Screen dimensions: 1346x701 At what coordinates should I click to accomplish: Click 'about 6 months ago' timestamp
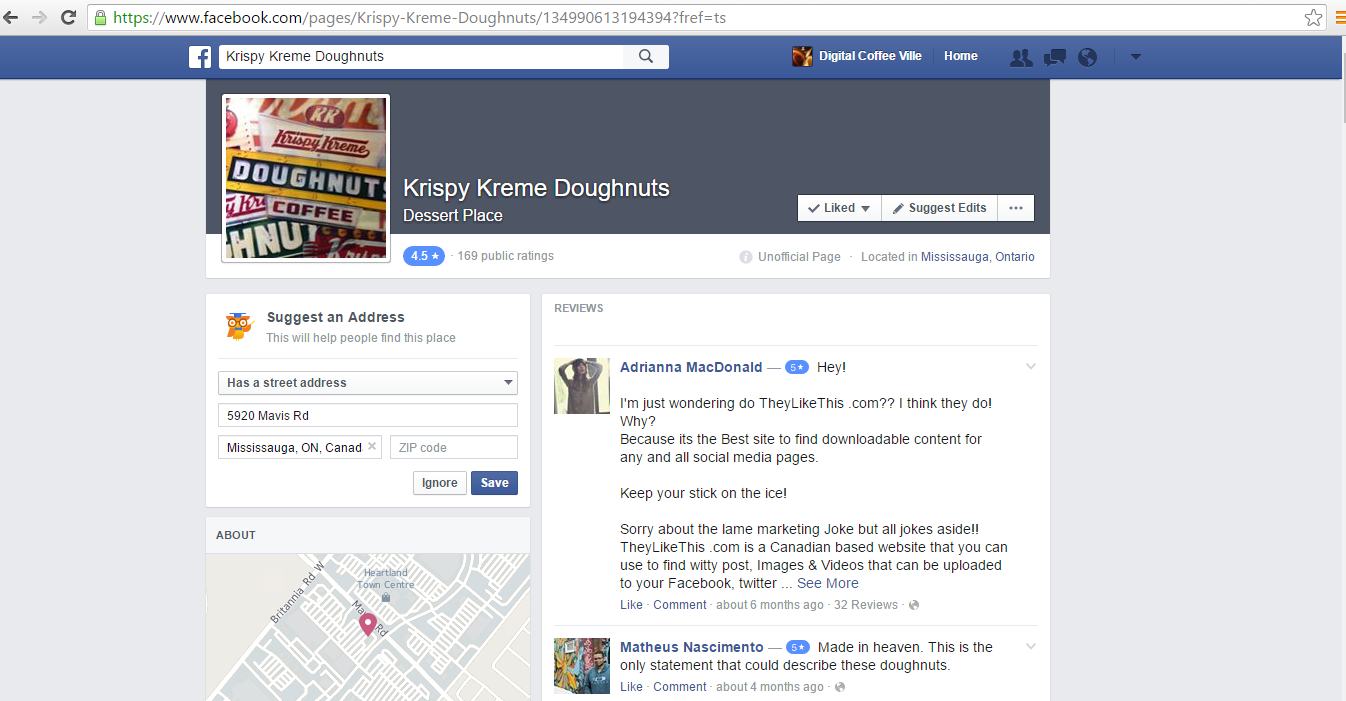pyautogui.click(x=770, y=605)
